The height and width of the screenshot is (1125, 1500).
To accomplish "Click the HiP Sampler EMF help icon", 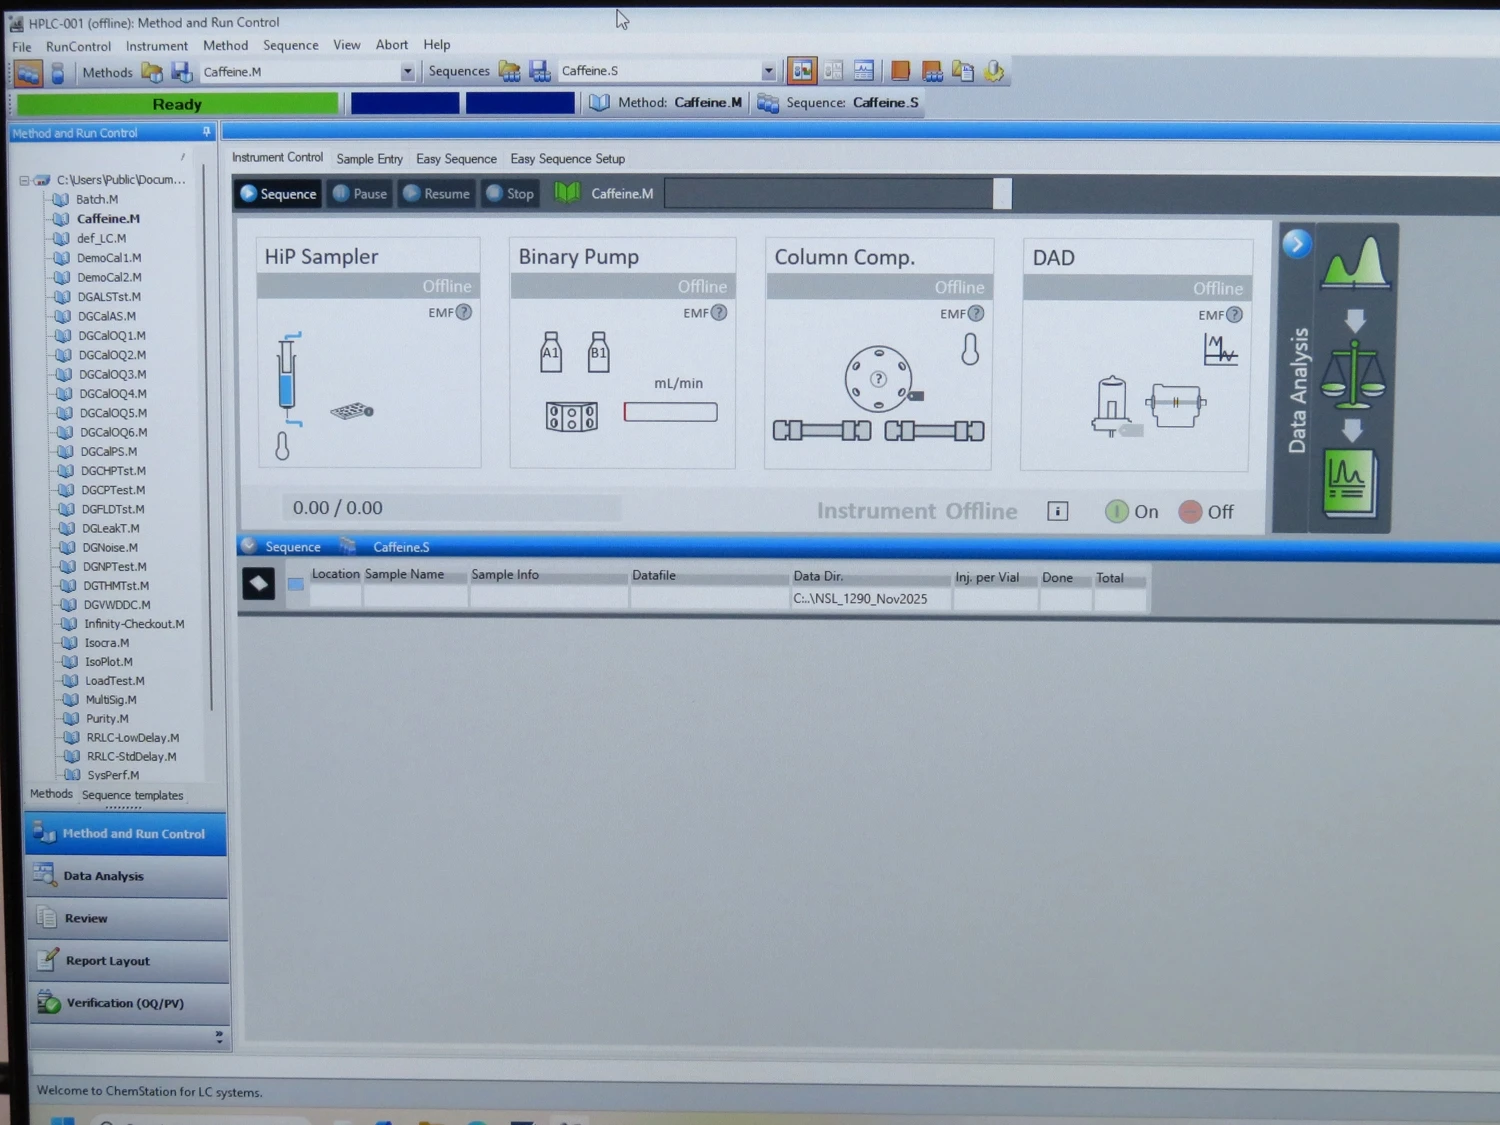I will pos(464,312).
